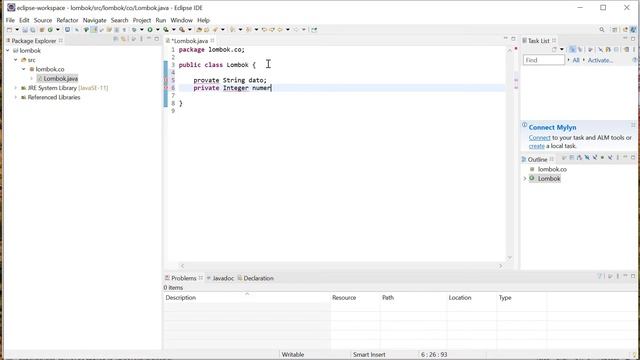Click the New Task icon in Task List
Screen dimensions: 640x360
point(554,49)
